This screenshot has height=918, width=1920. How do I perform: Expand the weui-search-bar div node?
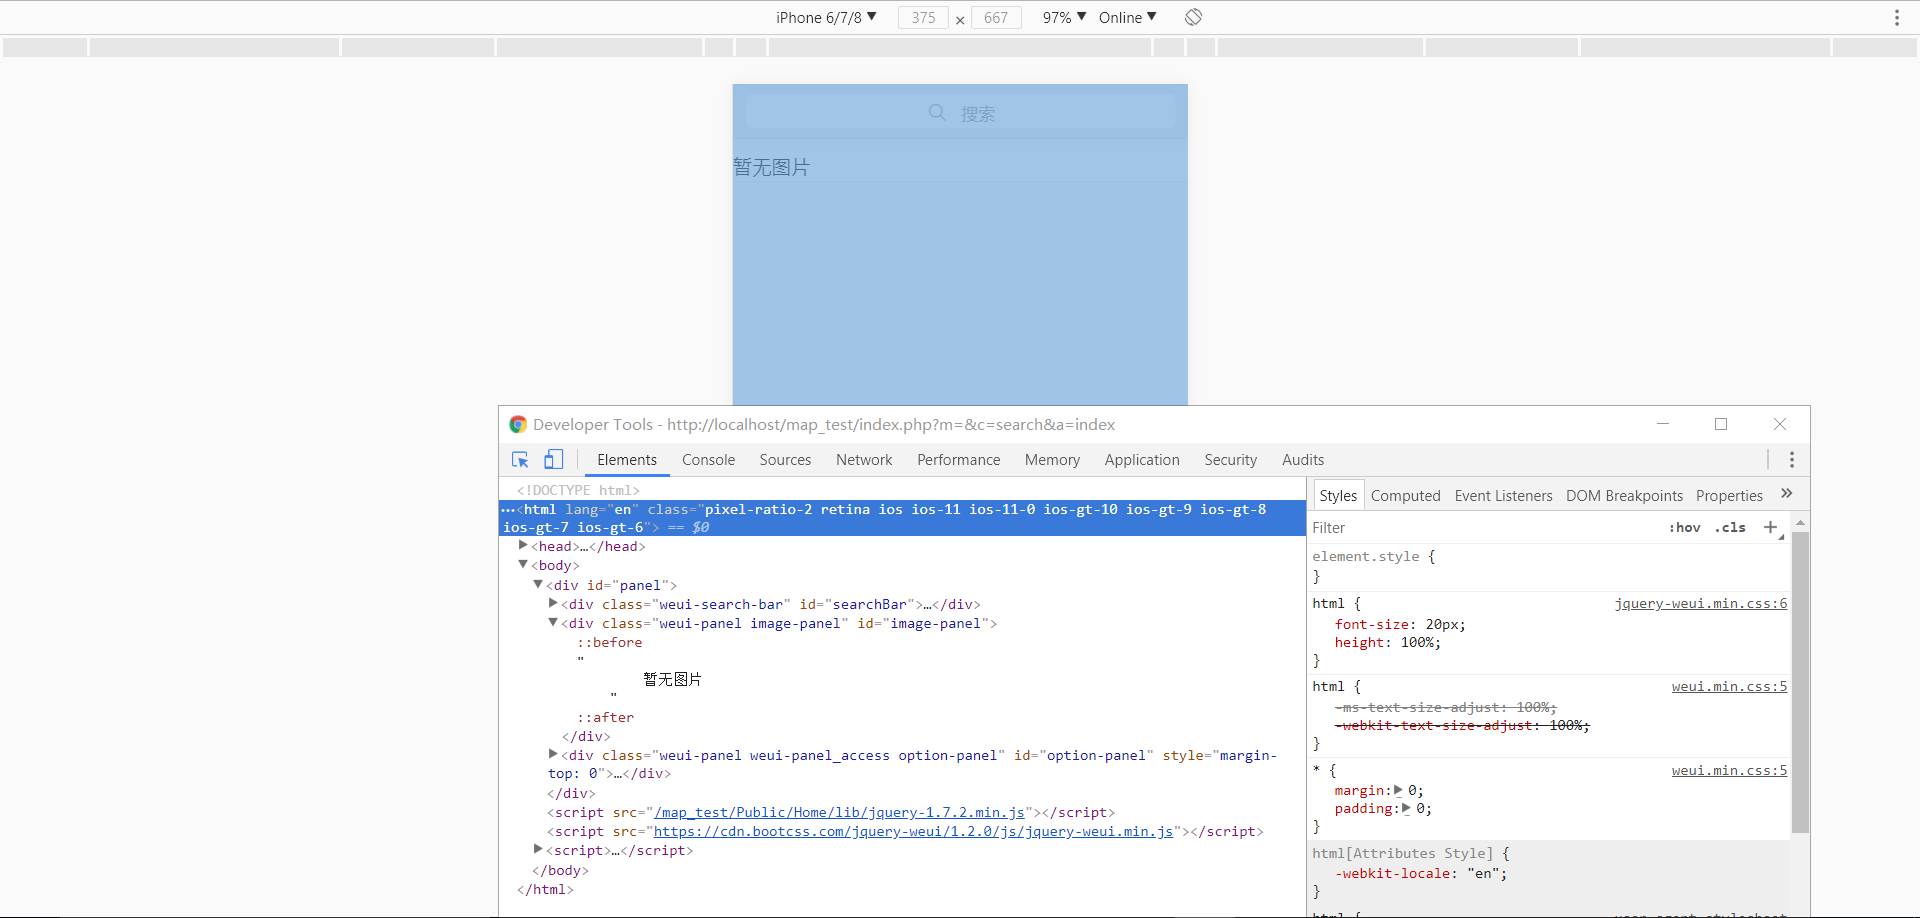(553, 604)
